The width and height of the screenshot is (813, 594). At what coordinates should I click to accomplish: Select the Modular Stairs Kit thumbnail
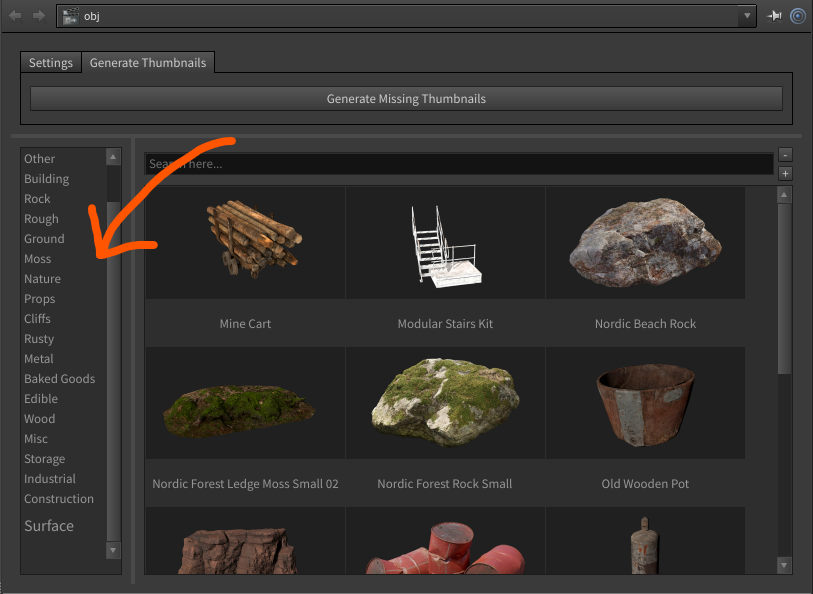tap(445, 243)
